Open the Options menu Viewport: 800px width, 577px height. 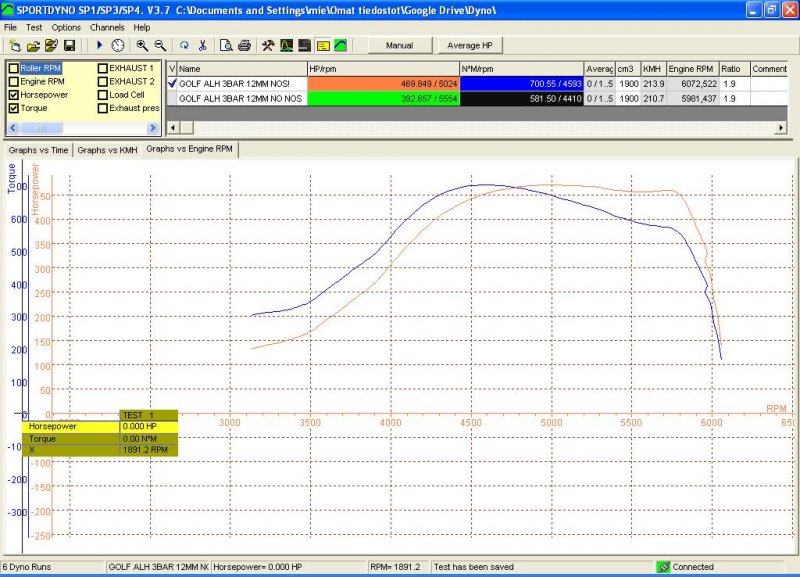(x=66, y=27)
